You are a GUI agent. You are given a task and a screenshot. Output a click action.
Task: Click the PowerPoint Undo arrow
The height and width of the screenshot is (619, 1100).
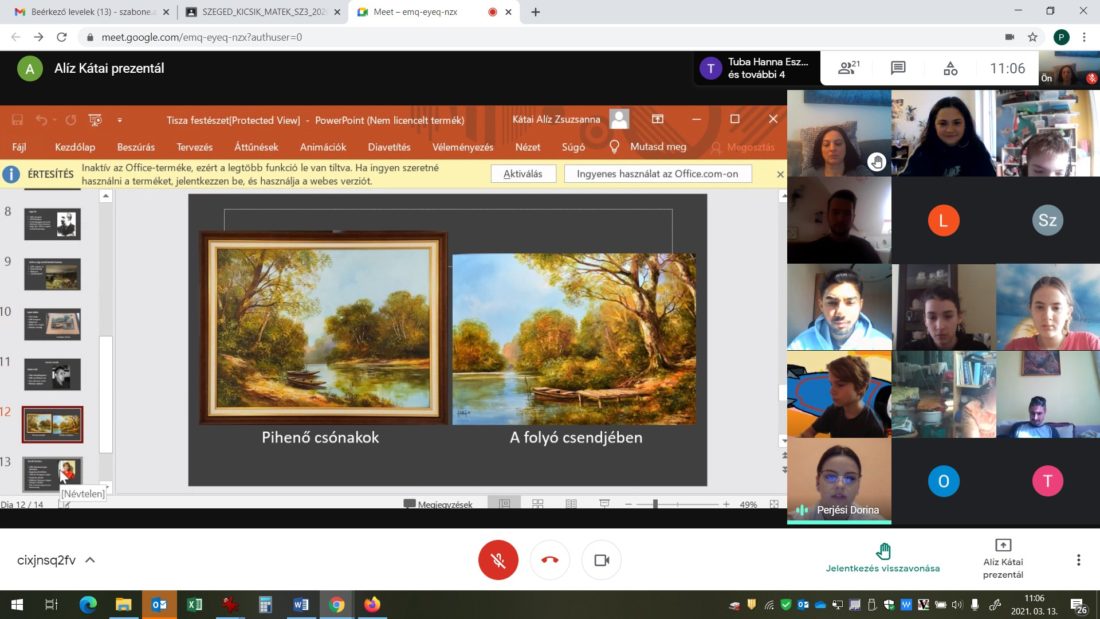point(42,120)
